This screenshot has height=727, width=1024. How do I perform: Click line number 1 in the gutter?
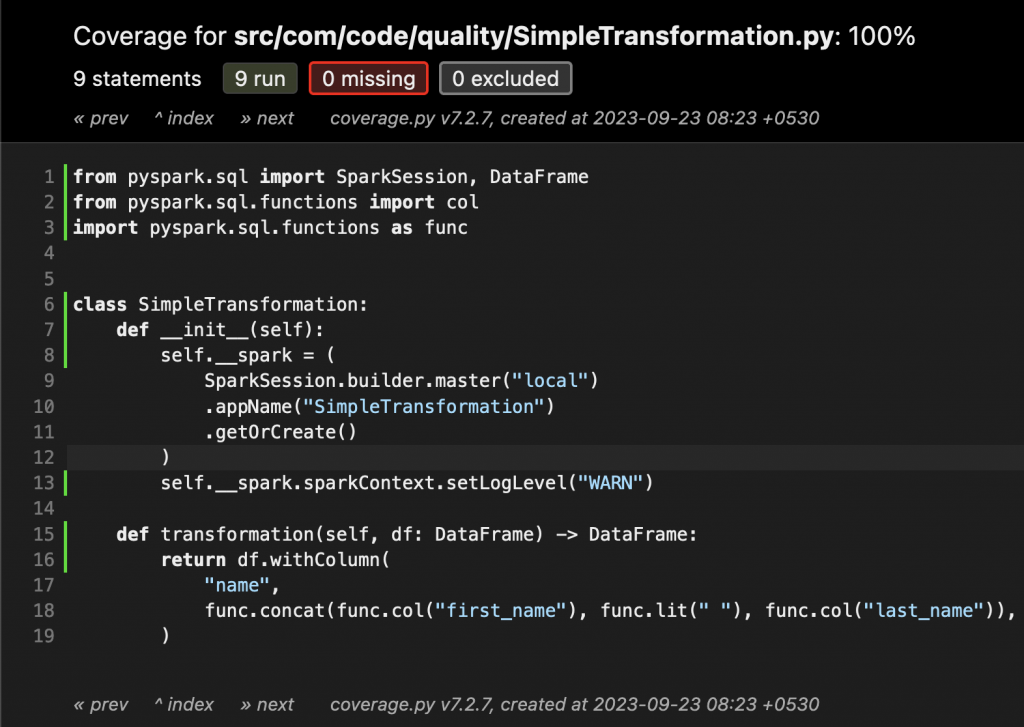point(49,177)
